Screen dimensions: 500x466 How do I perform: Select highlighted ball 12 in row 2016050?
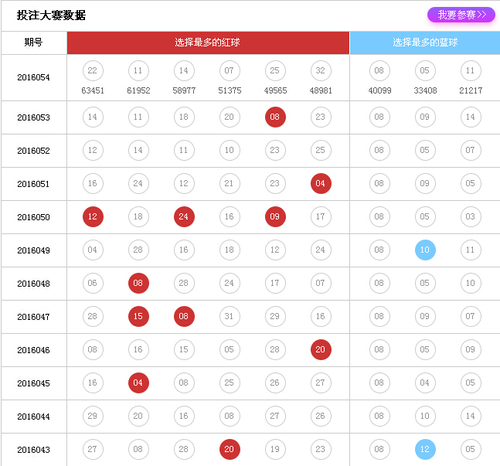pyautogui.click(x=93, y=217)
